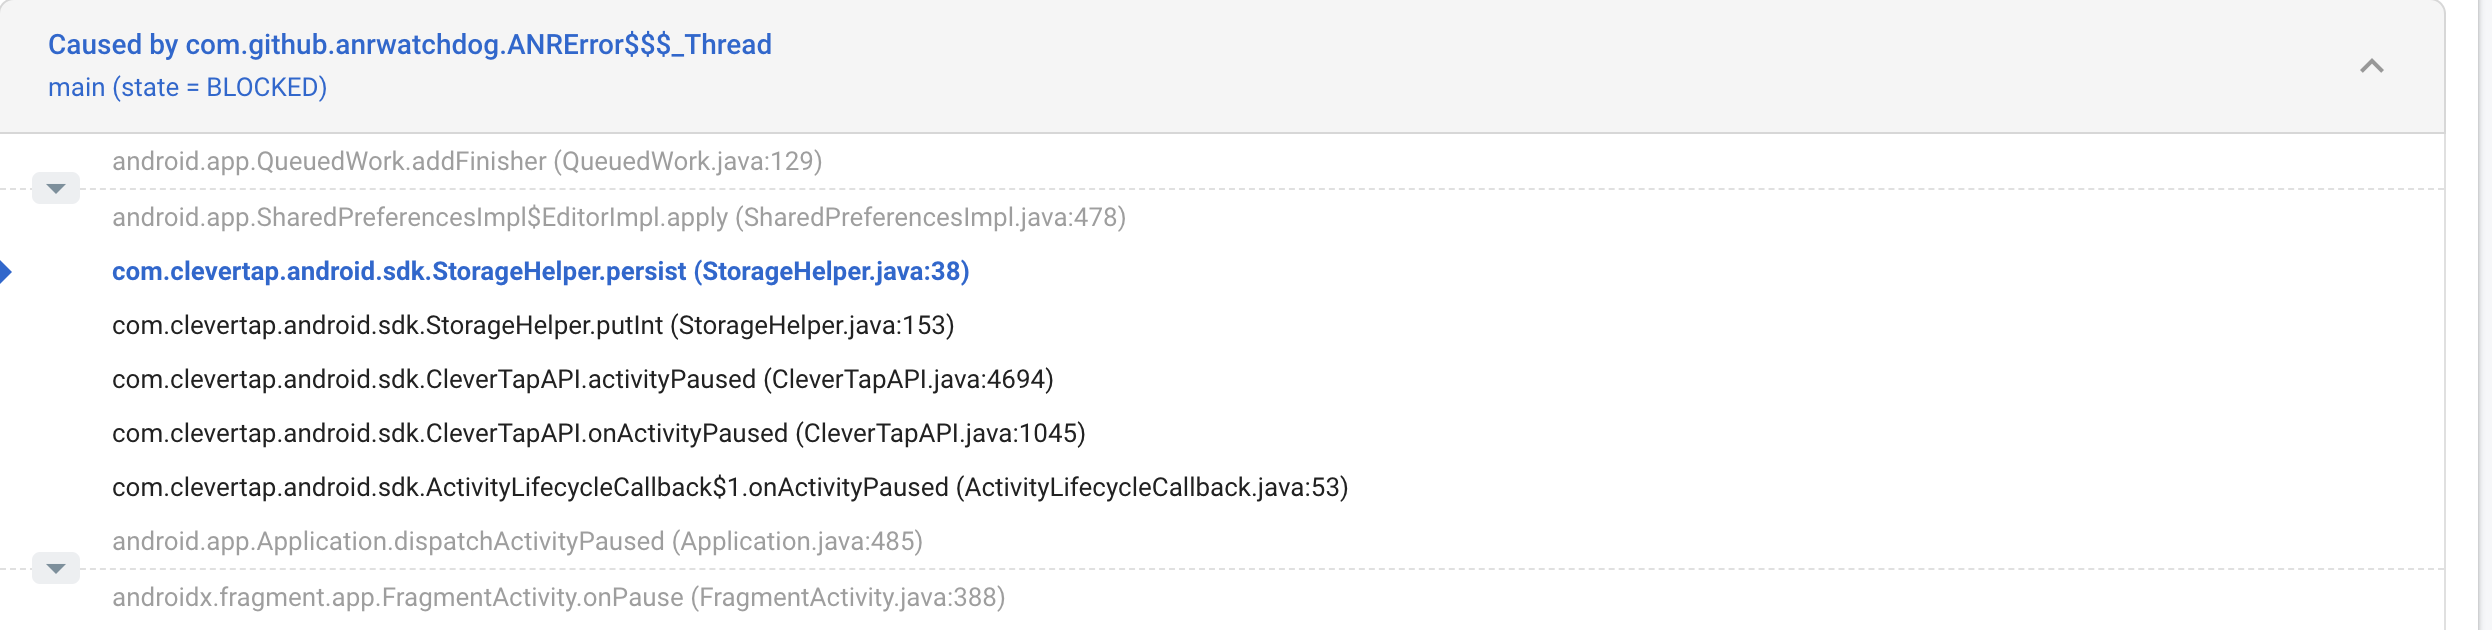Select the StorageHelper.putInt stack frame
2492x630 pixels.
(532, 325)
